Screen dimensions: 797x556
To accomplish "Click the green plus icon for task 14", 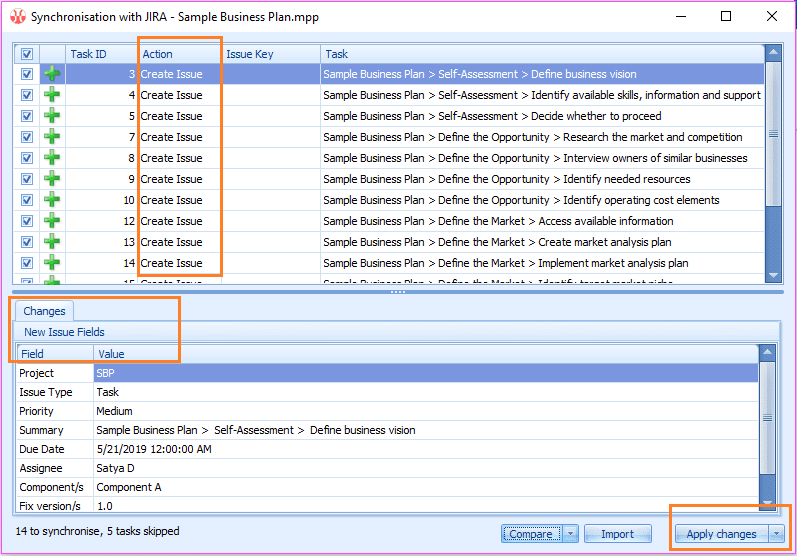I will [x=52, y=263].
